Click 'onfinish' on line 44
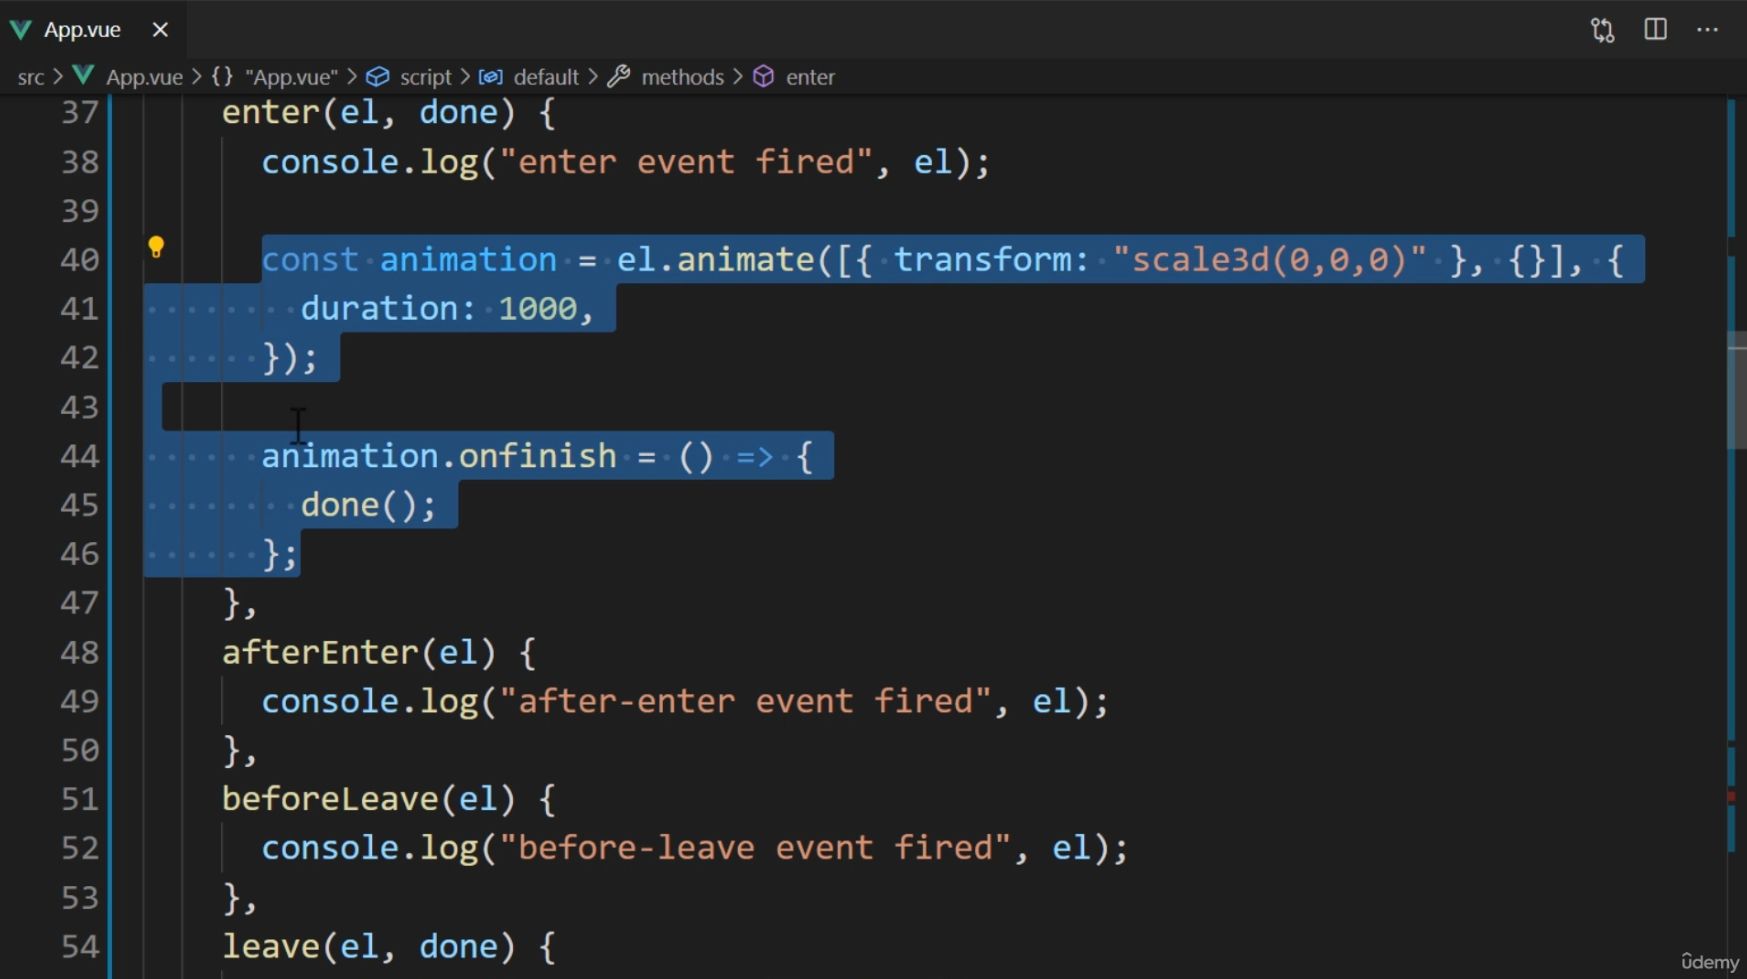The height and width of the screenshot is (979, 1747). tap(538, 456)
